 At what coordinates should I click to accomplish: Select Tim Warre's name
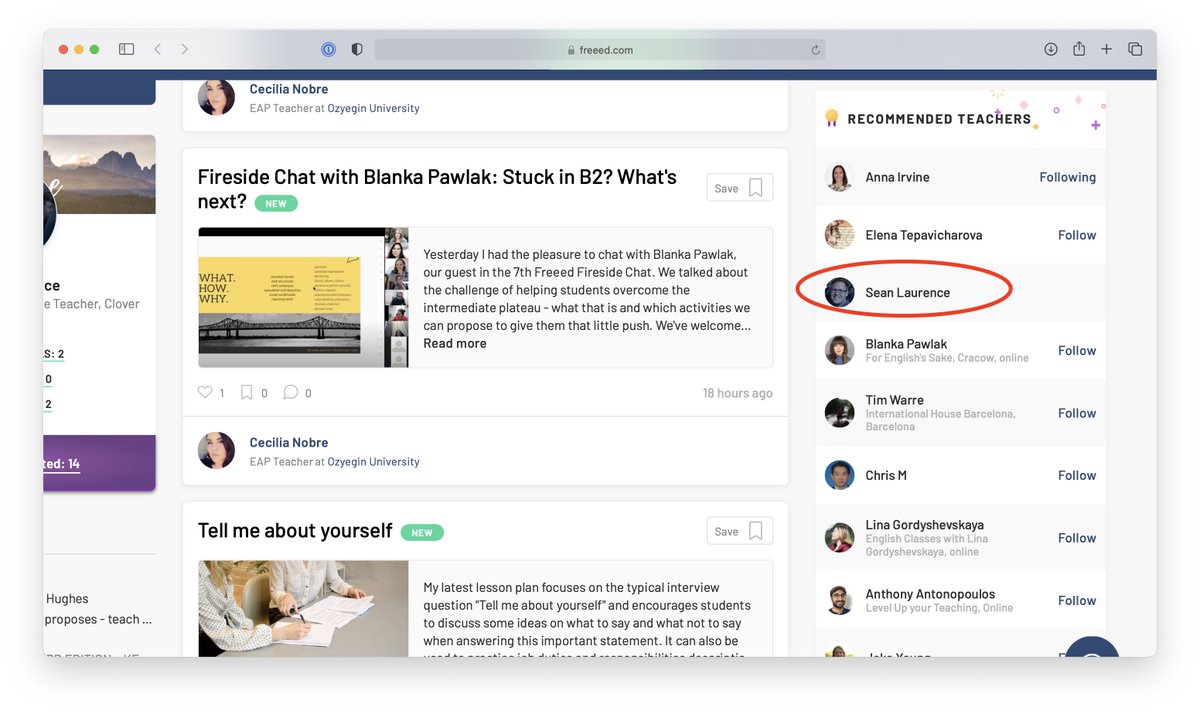pyautogui.click(x=895, y=400)
